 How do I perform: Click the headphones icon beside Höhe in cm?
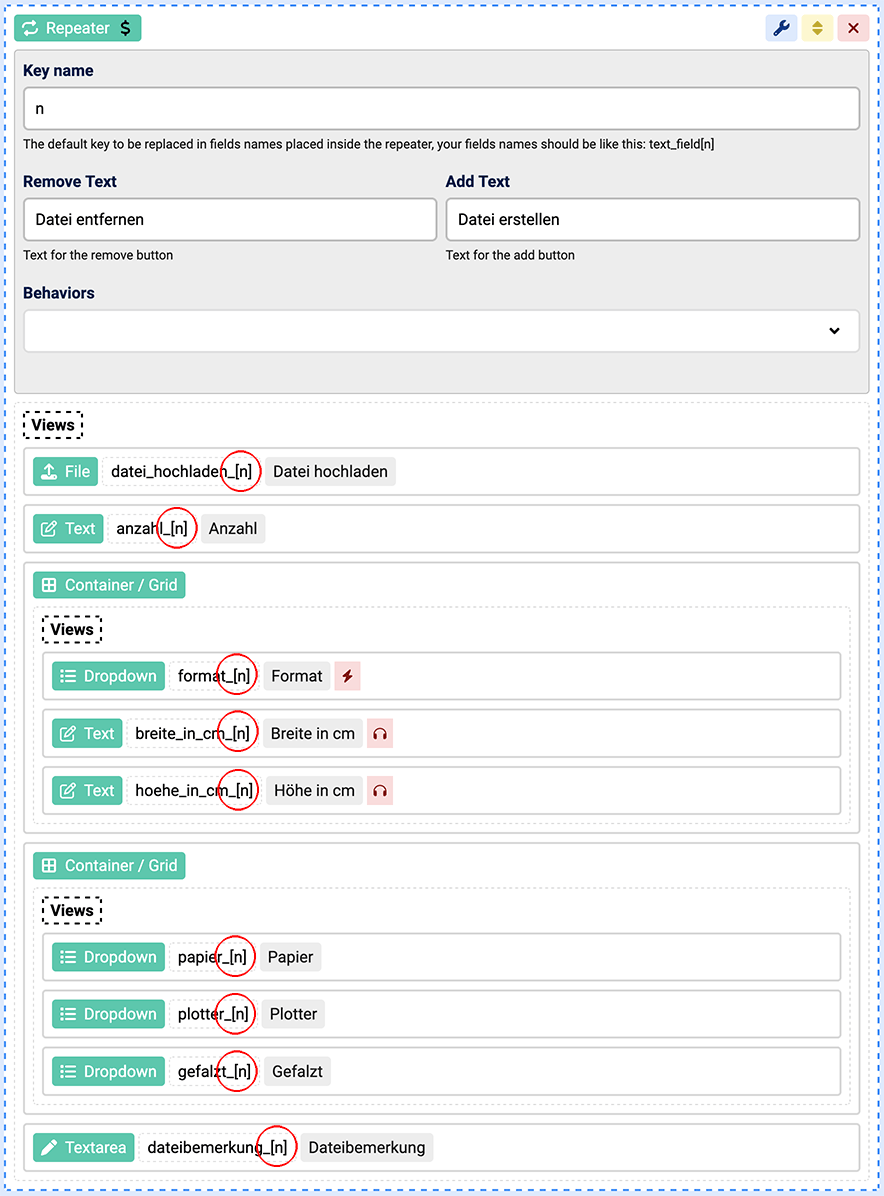(379, 790)
